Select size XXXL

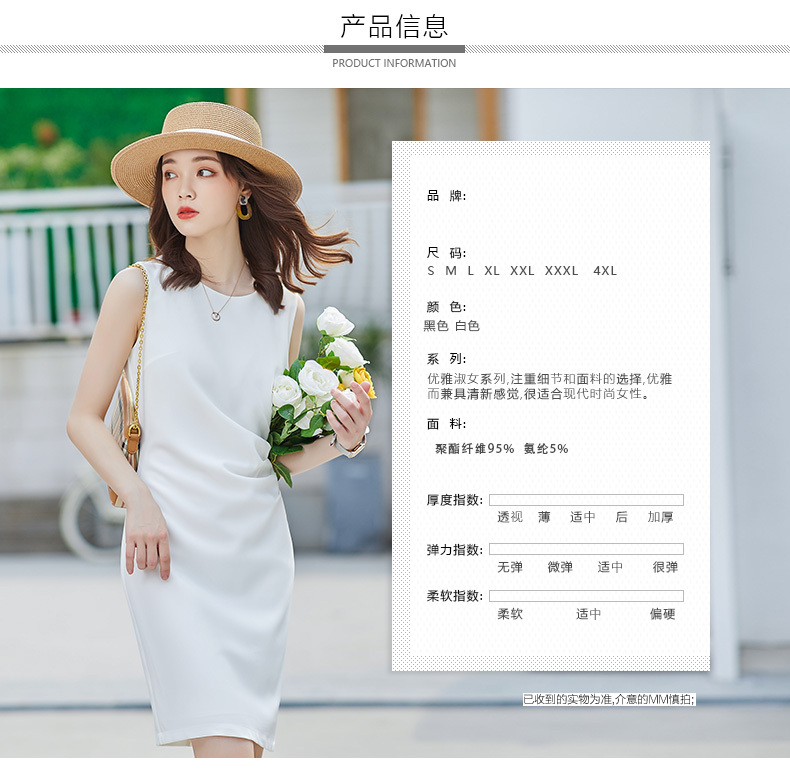click(561, 271)
